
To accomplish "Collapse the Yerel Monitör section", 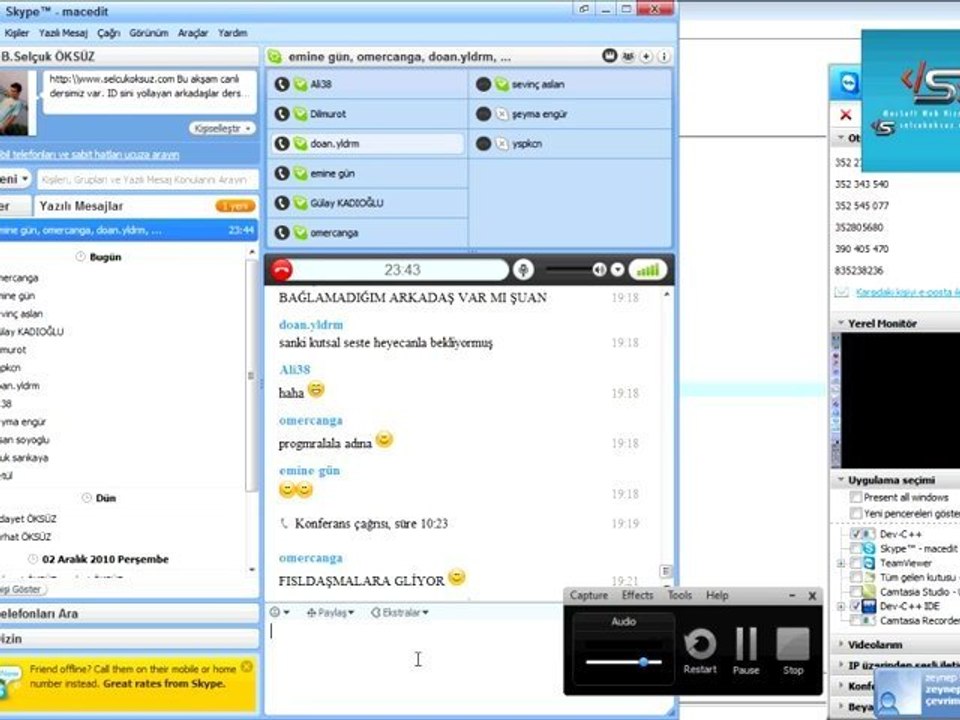I will coord(841,323).
